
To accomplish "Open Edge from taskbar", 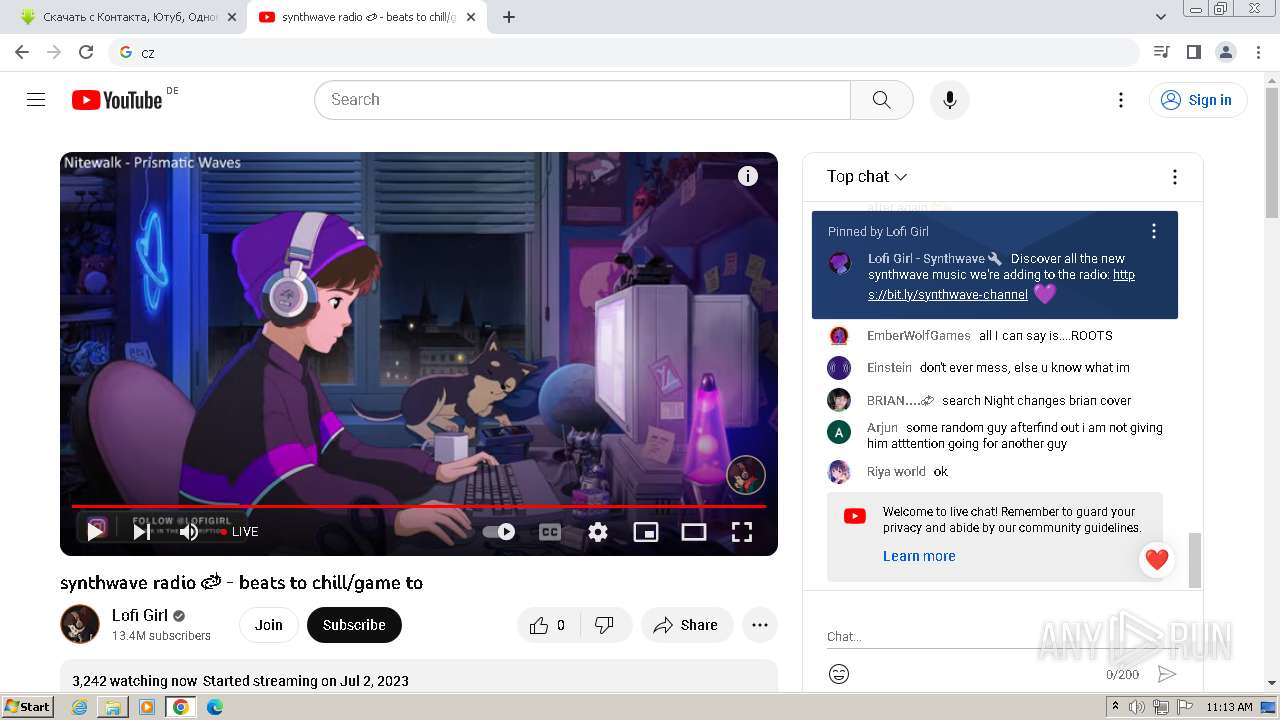I will 215,707.
